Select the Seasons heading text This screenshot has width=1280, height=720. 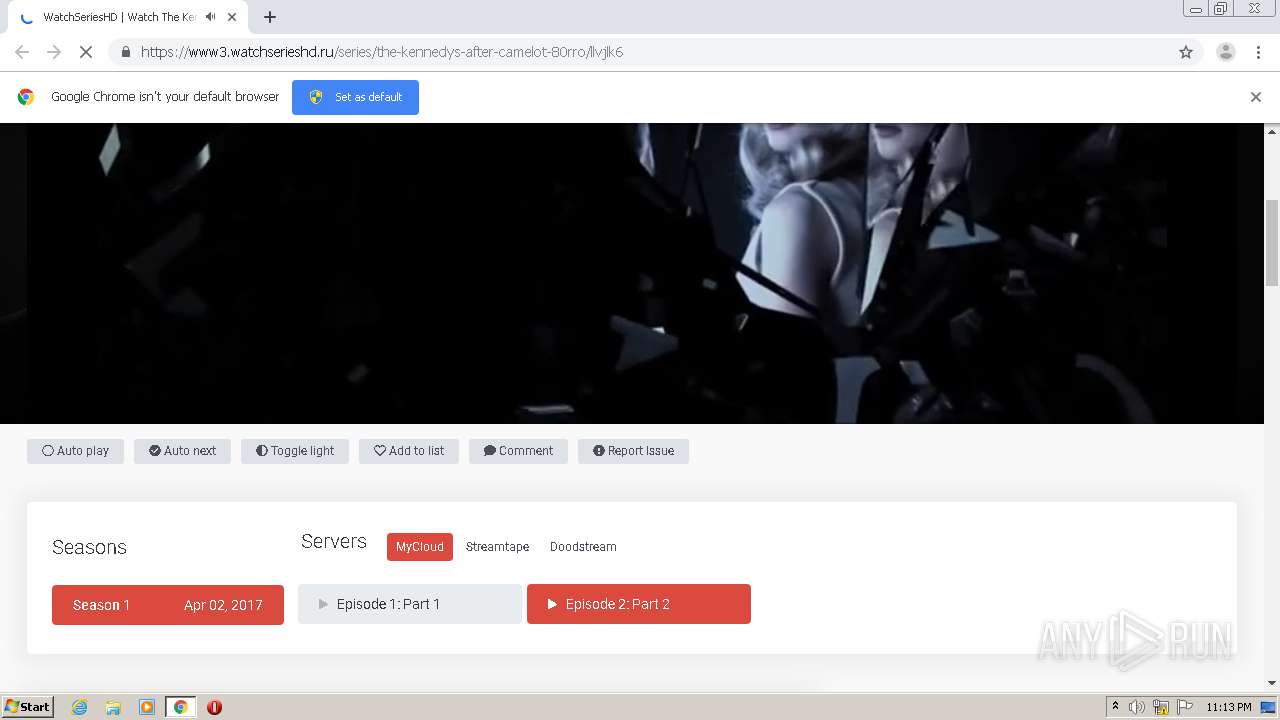[x=89, y=547]
